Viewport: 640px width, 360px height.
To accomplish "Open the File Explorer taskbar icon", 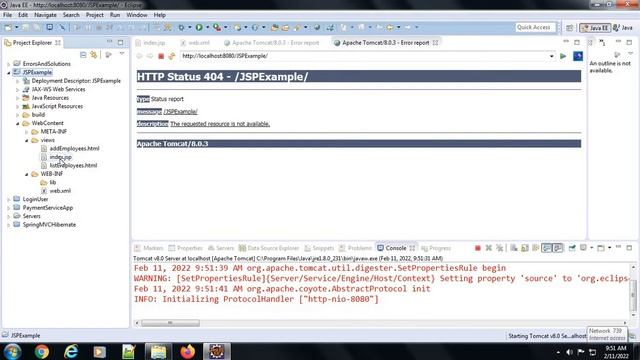I will (158, 351).
